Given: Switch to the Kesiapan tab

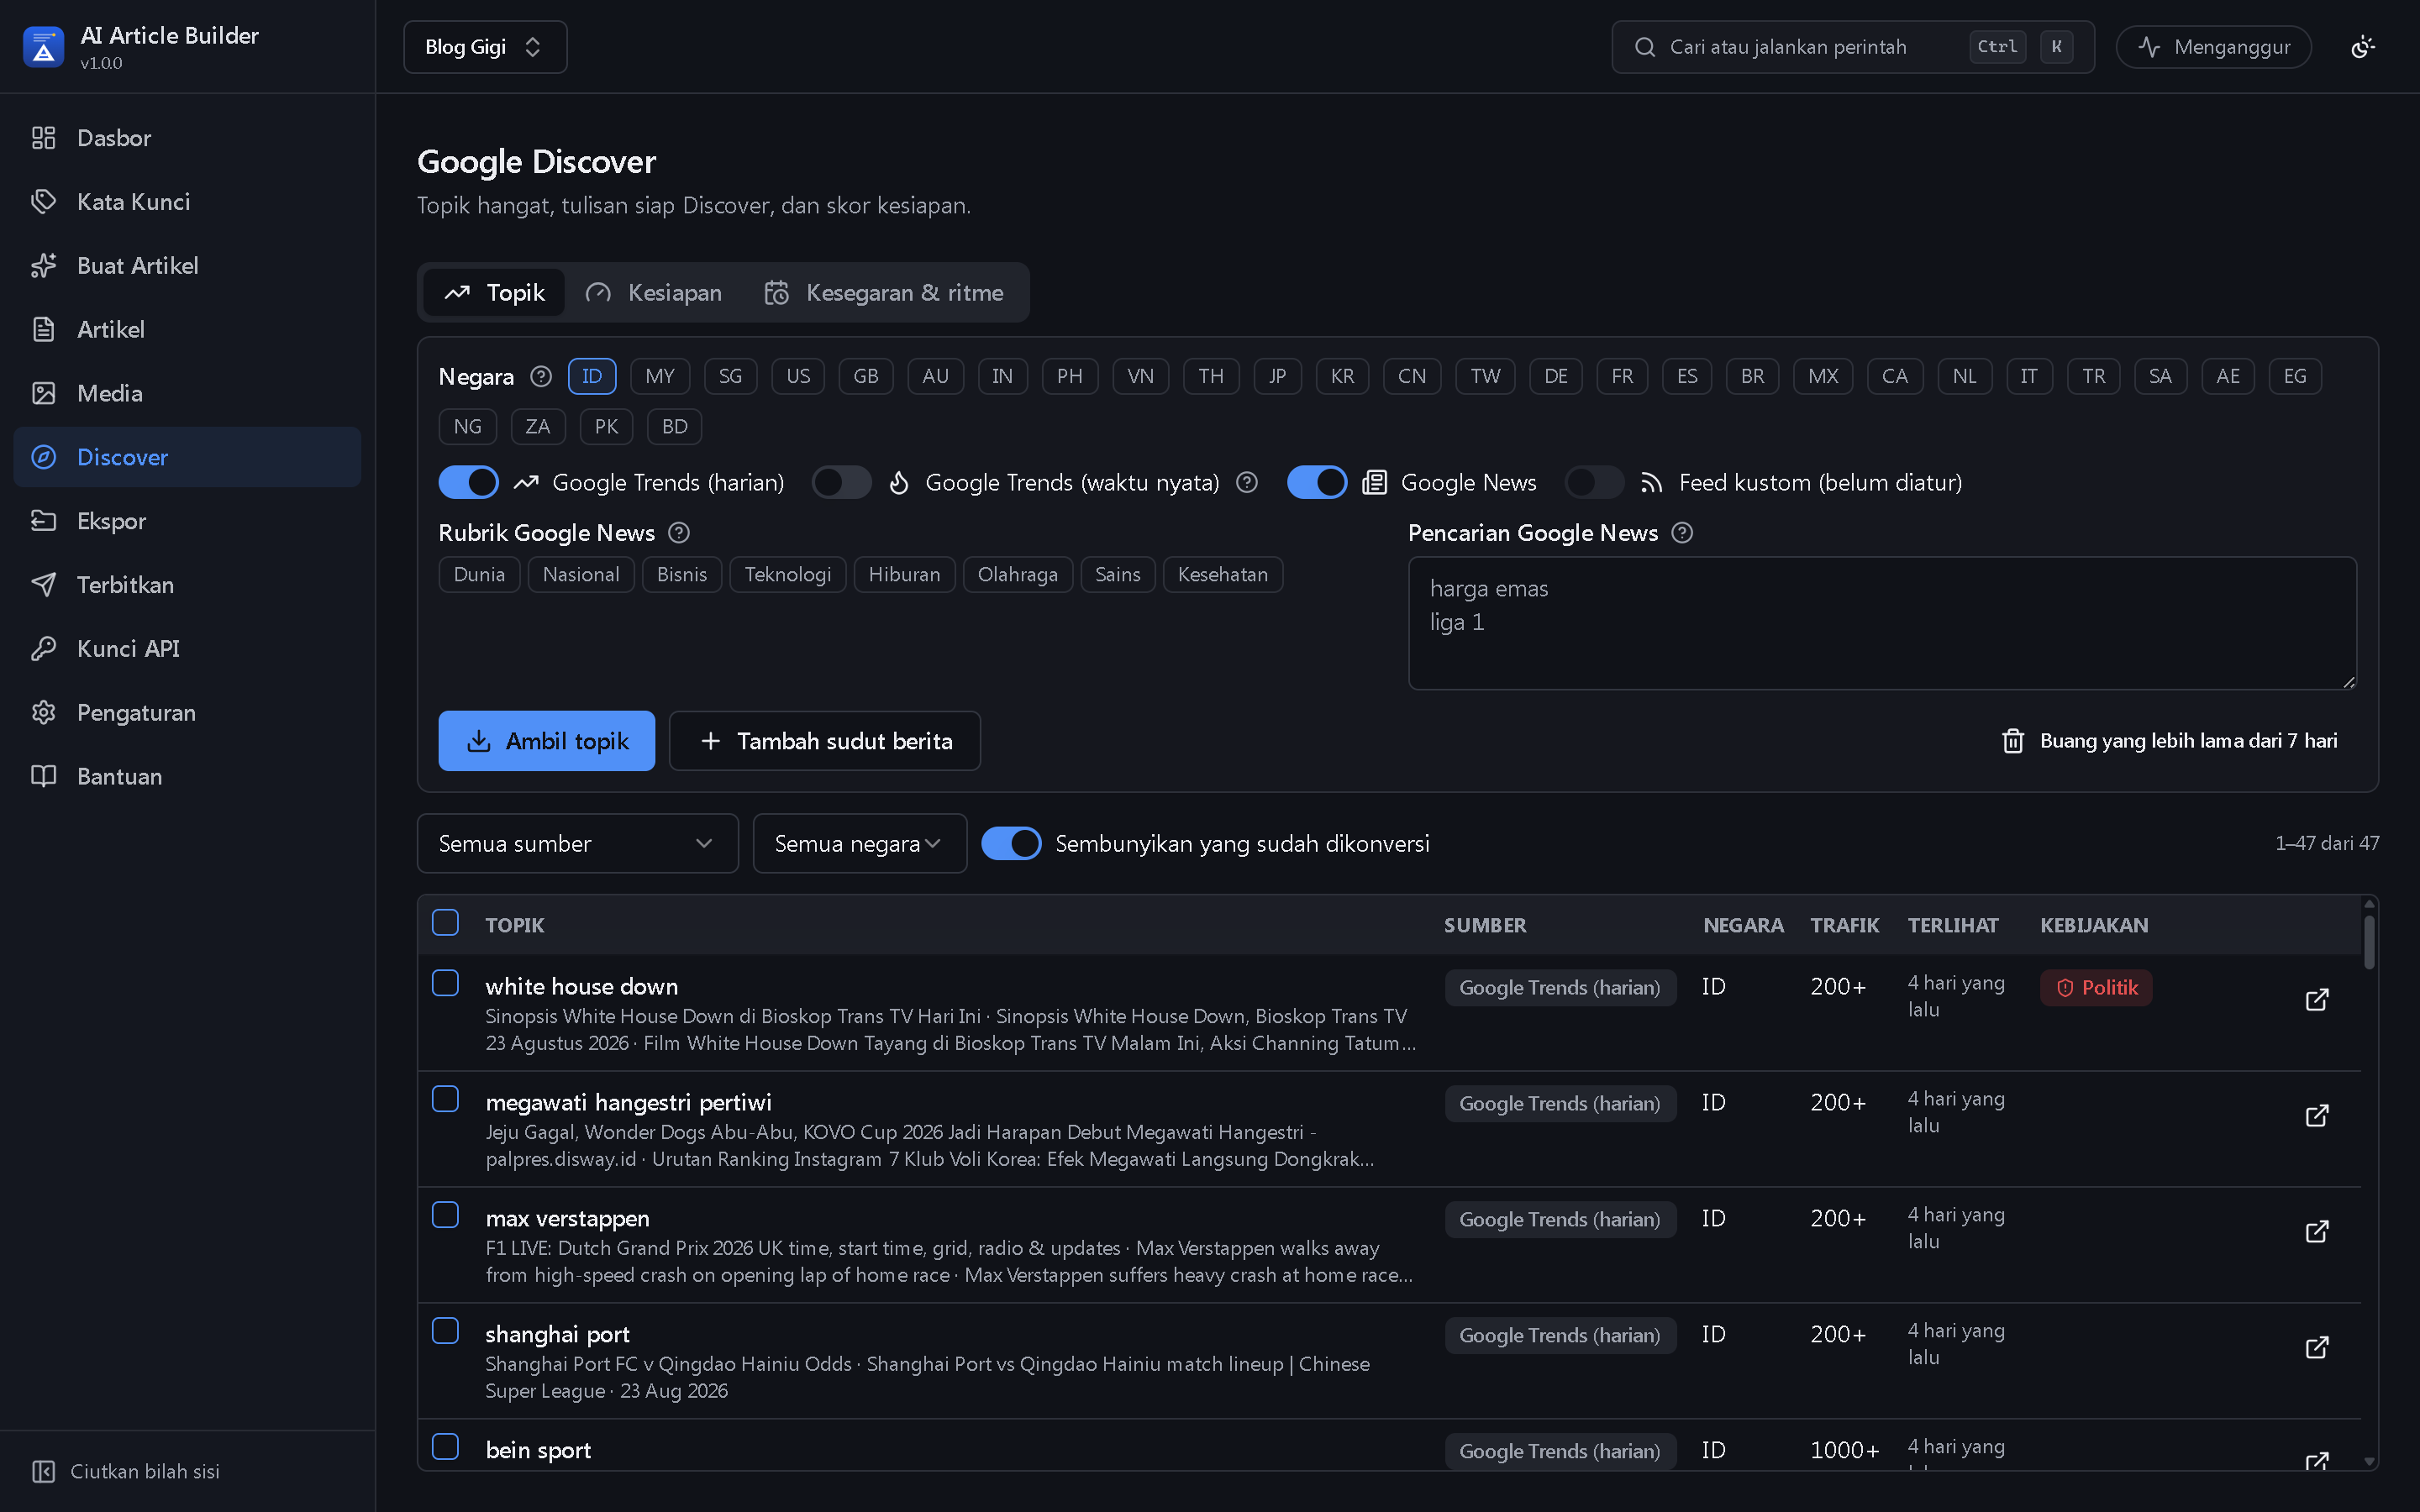Looking at the screenshot, I should [x=654, y=293].
